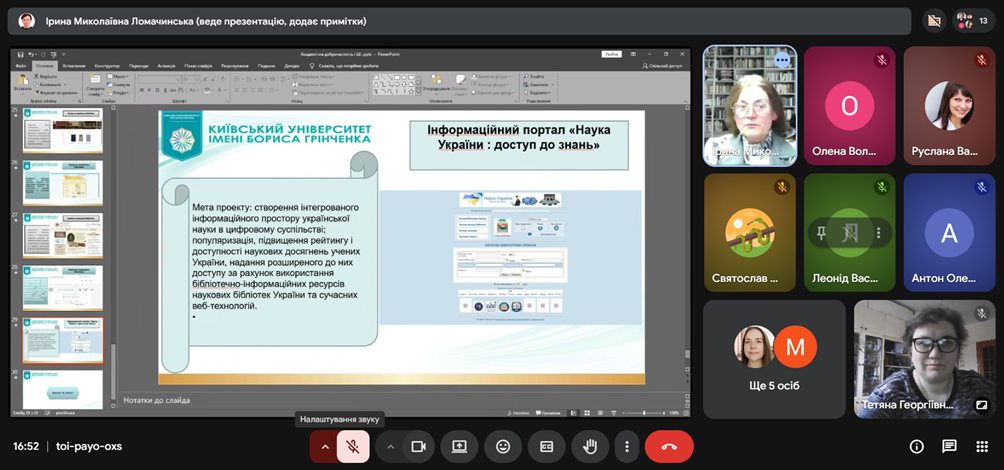Open the activities grid icon
This screenshot has width=1004, height=470.
(x=981, y=446)
